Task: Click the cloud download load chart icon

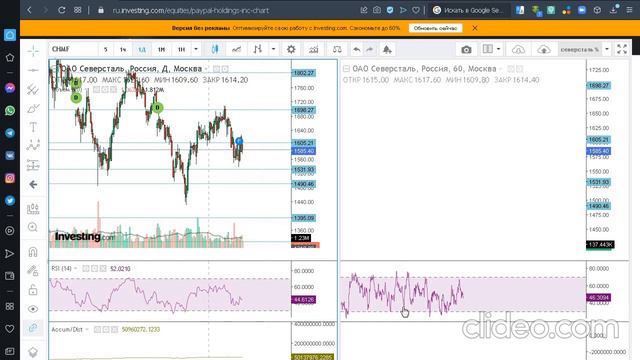Action: coord(518,49)
